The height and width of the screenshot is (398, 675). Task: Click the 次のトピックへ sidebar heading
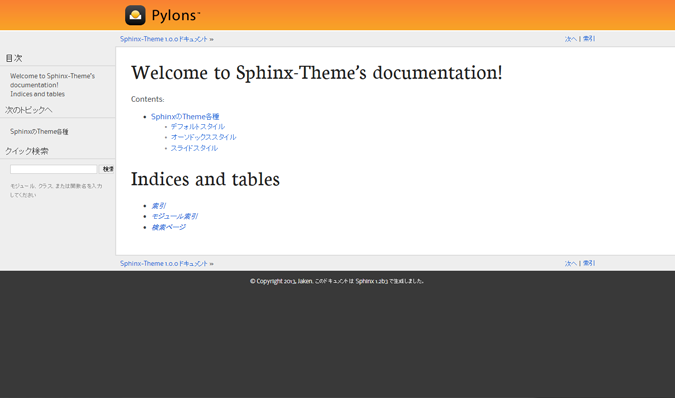coord(29,110)
